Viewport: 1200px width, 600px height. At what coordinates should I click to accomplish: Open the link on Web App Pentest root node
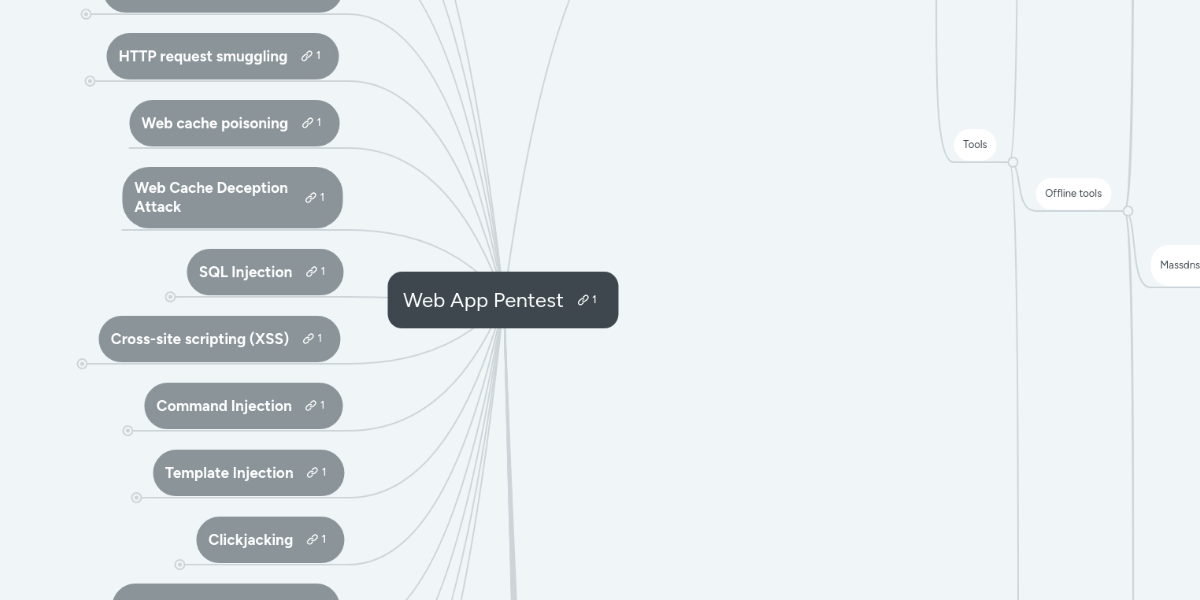[585, 299]
